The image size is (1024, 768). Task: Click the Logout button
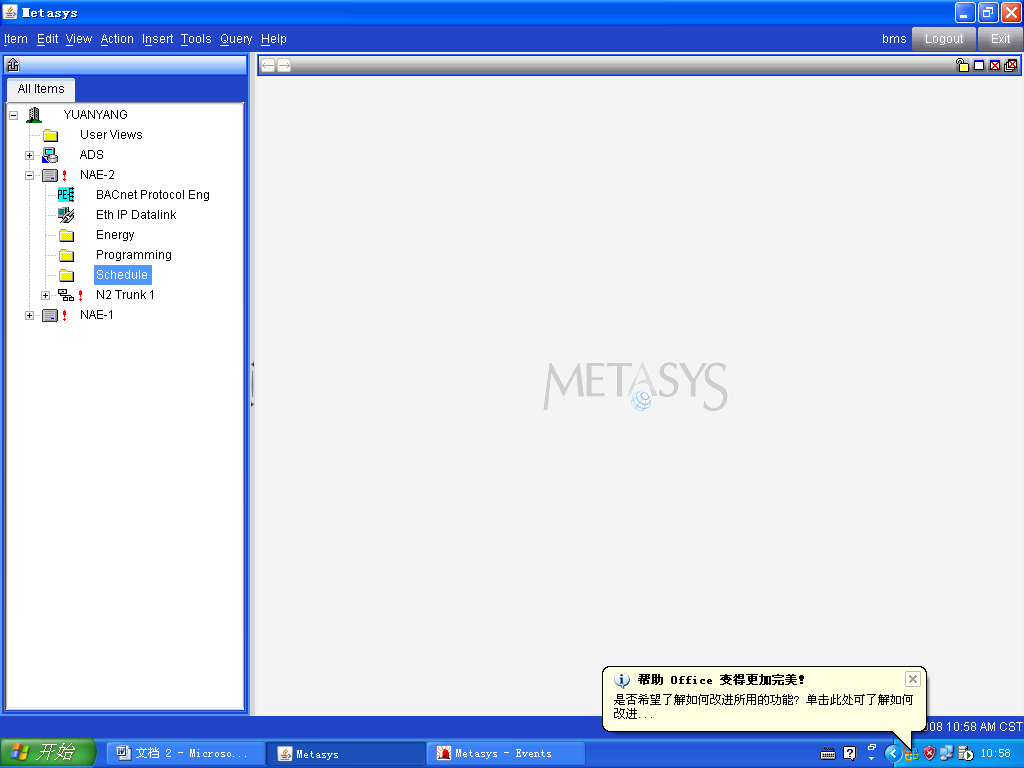(943, 39)
